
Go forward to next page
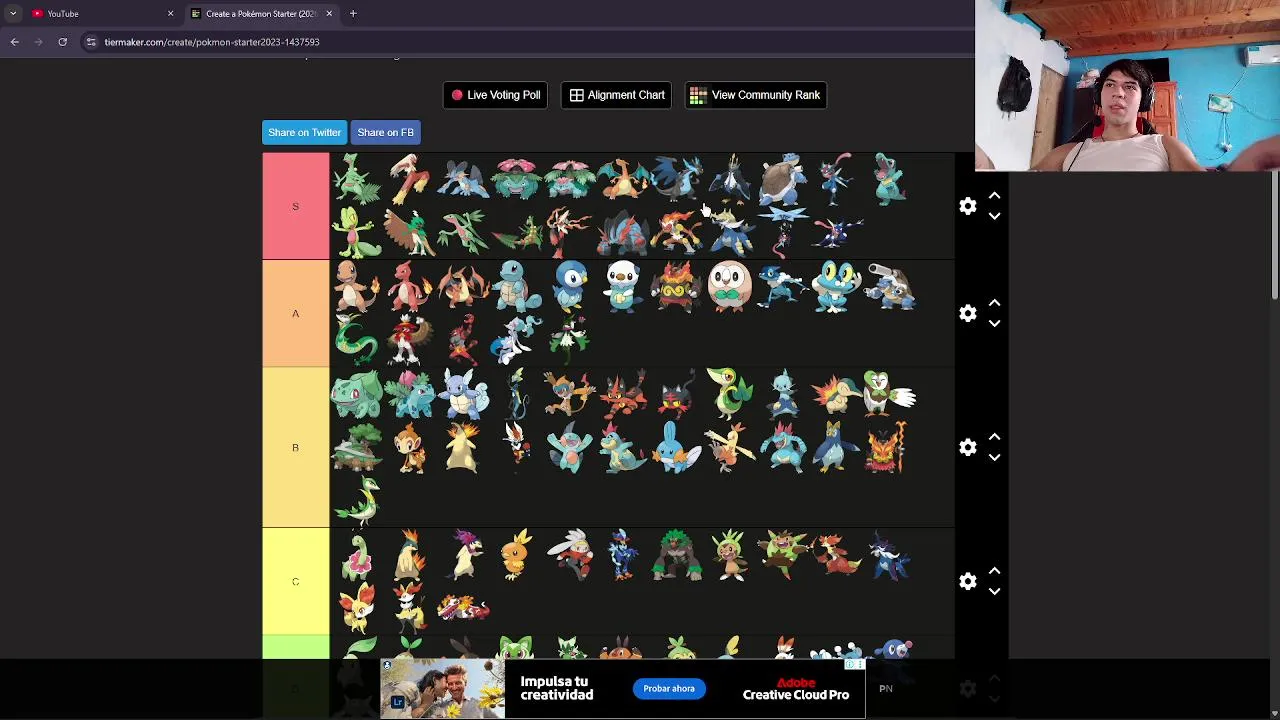point(38,42)
